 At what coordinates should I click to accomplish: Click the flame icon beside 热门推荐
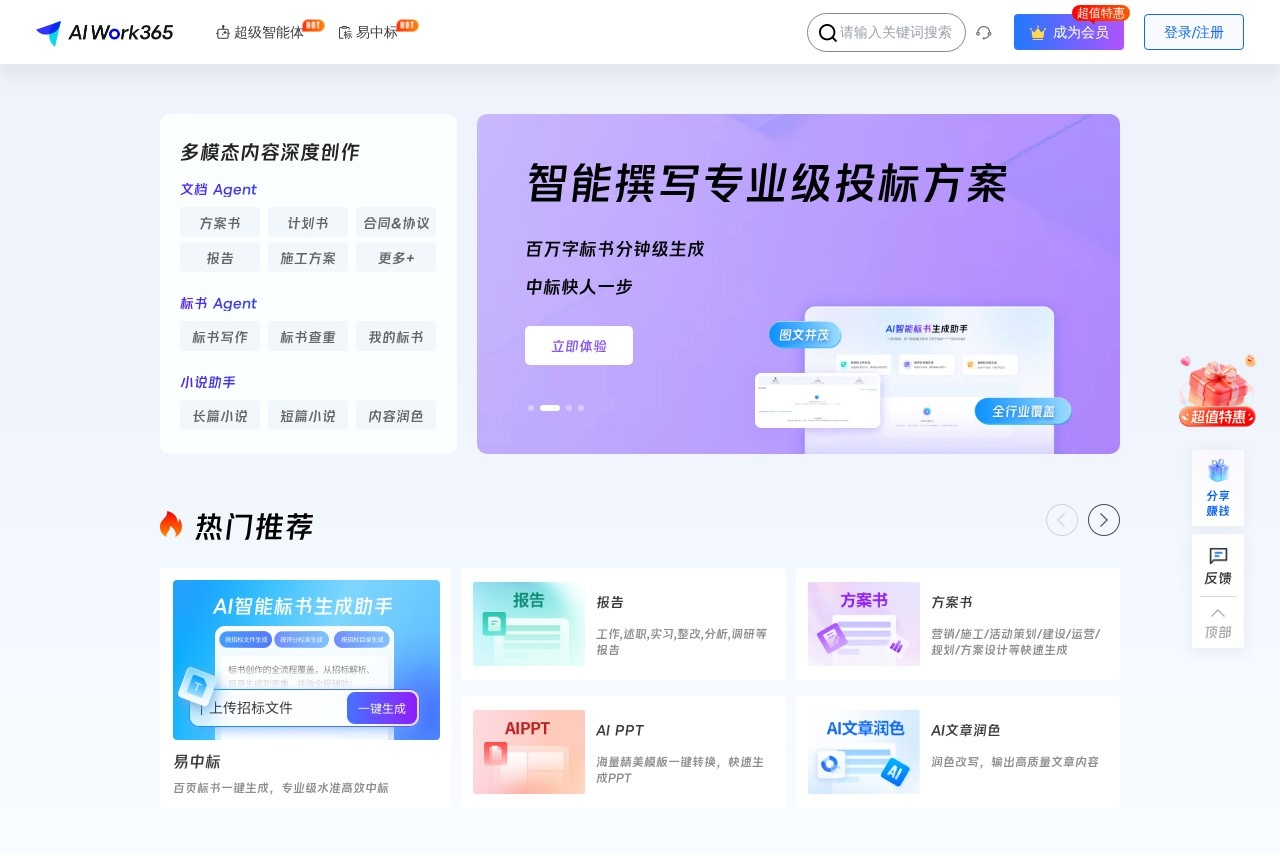coord(170,523)
